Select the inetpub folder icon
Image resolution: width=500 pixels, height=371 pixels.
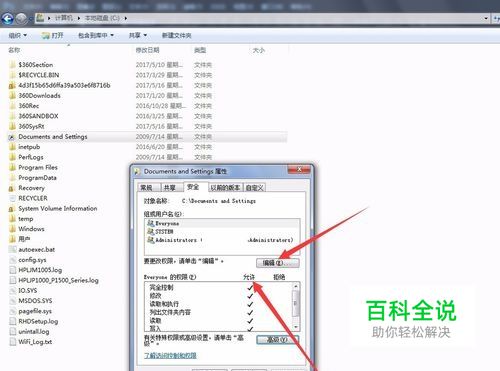[12, 147]
